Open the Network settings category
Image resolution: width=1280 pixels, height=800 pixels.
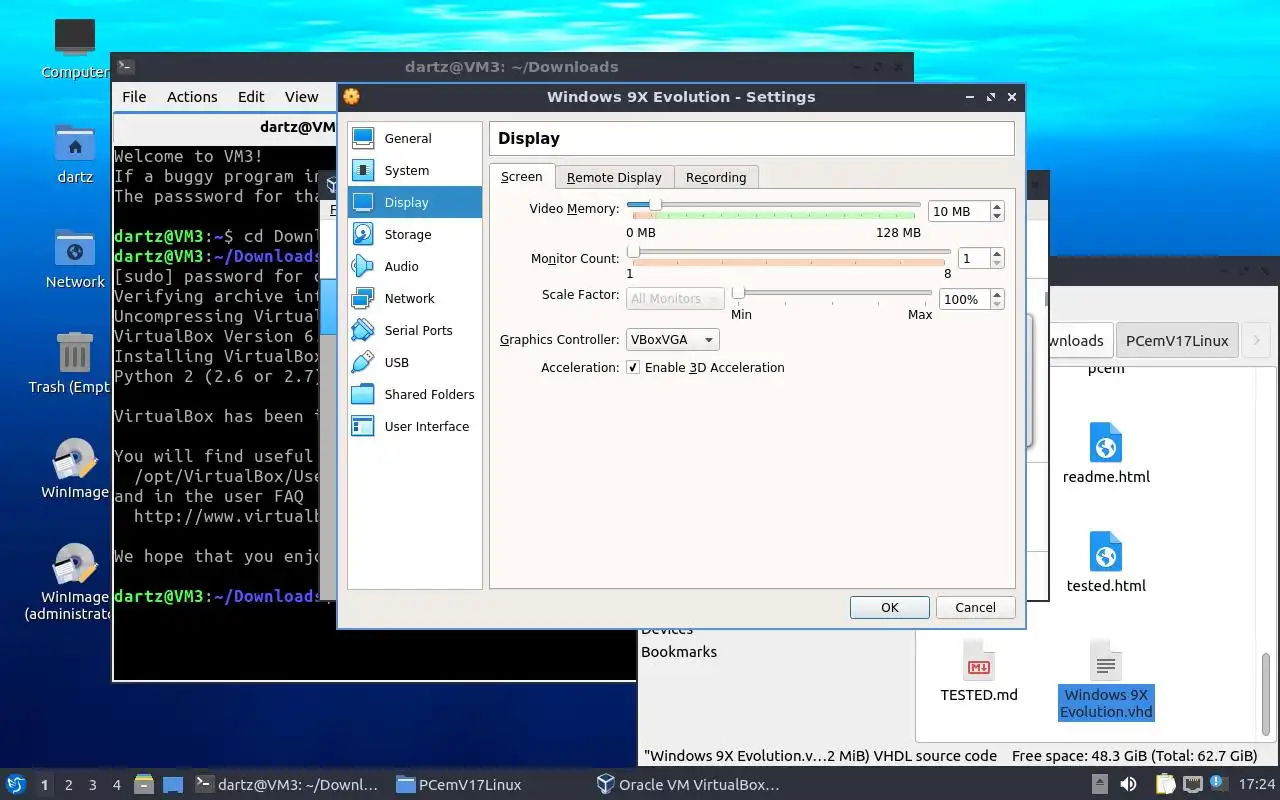(414, 298)
